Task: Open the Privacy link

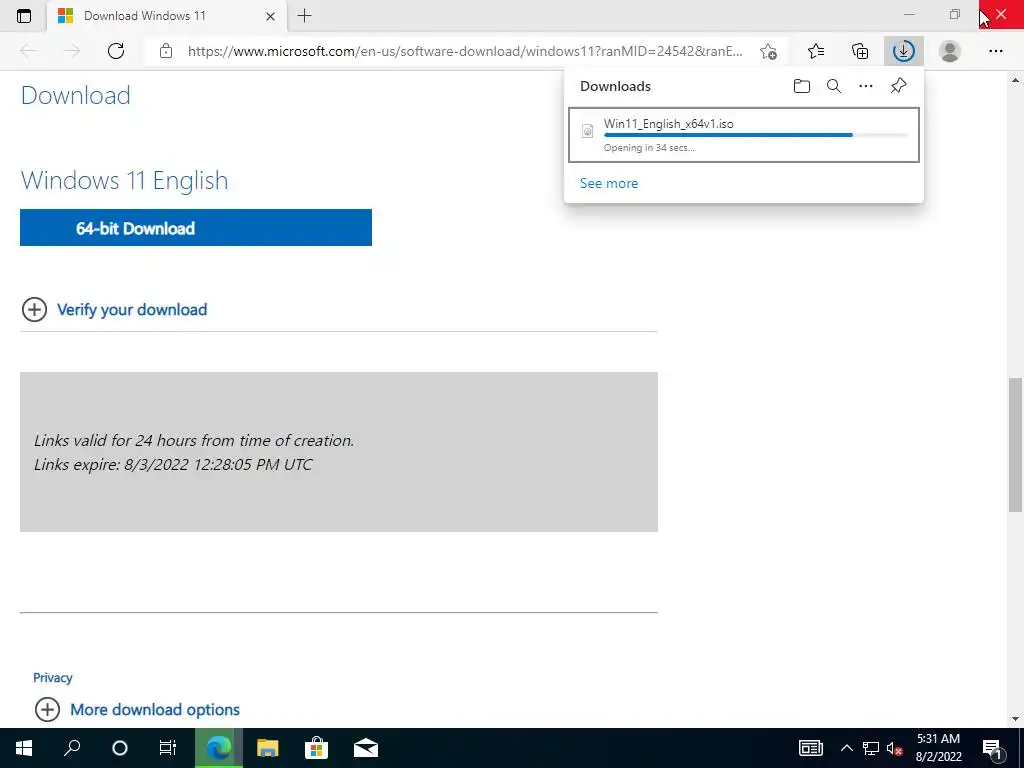Action: (53, 678)
